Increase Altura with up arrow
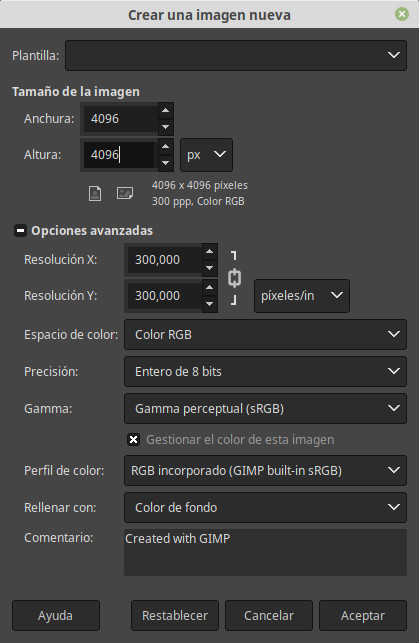This screenshot has height=643, width=419. (x=166, y=146)
